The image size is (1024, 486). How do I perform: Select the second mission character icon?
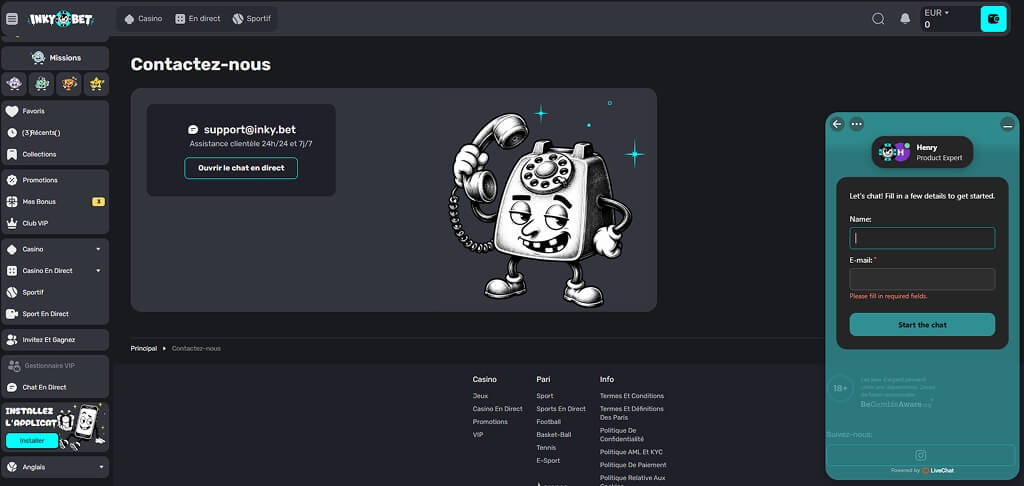click(x=42, y=84)
